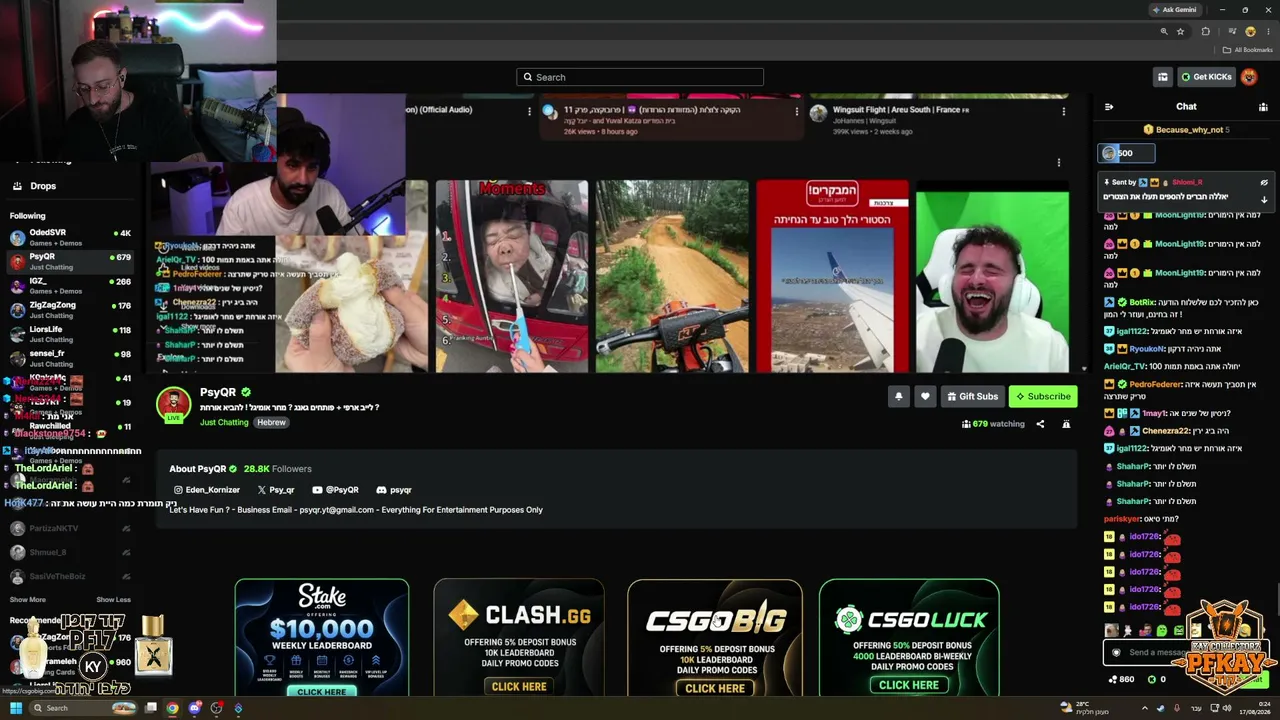The image size is (1280, 720).
Task: Open LiorsLife channel in Following list
Action: (70, 334)
